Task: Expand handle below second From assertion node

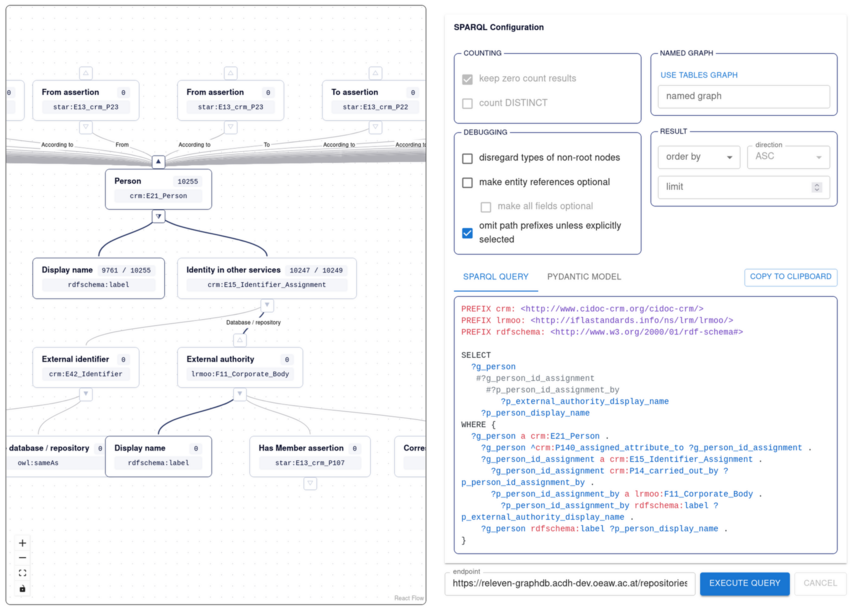Action: [x=231, y=127]
